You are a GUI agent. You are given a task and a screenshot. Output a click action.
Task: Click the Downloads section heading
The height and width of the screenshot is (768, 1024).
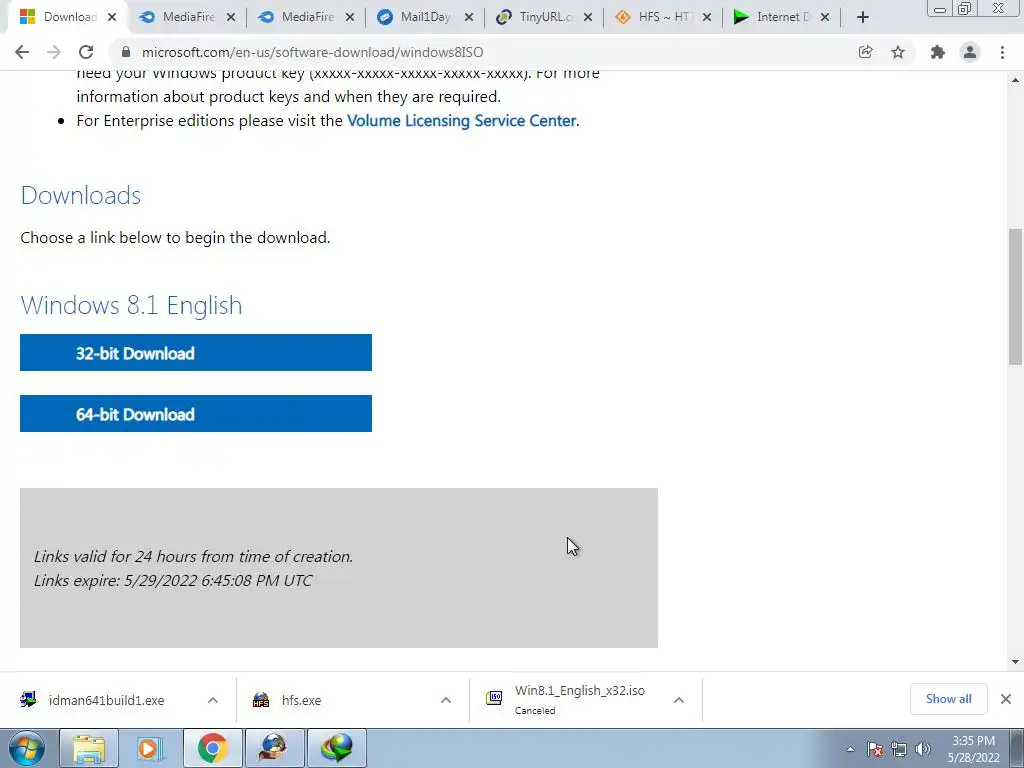point(81,195)
